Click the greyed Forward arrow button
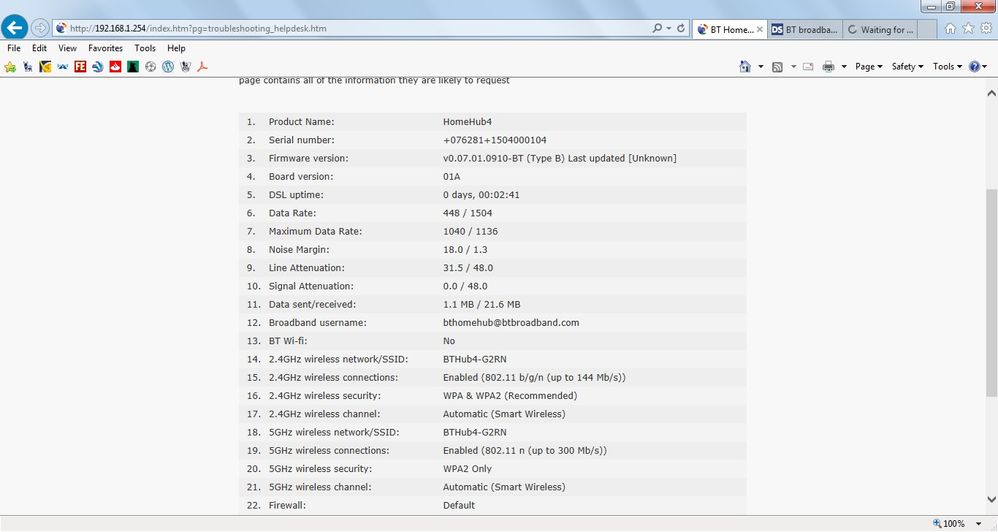 click(x=39, y=28)
